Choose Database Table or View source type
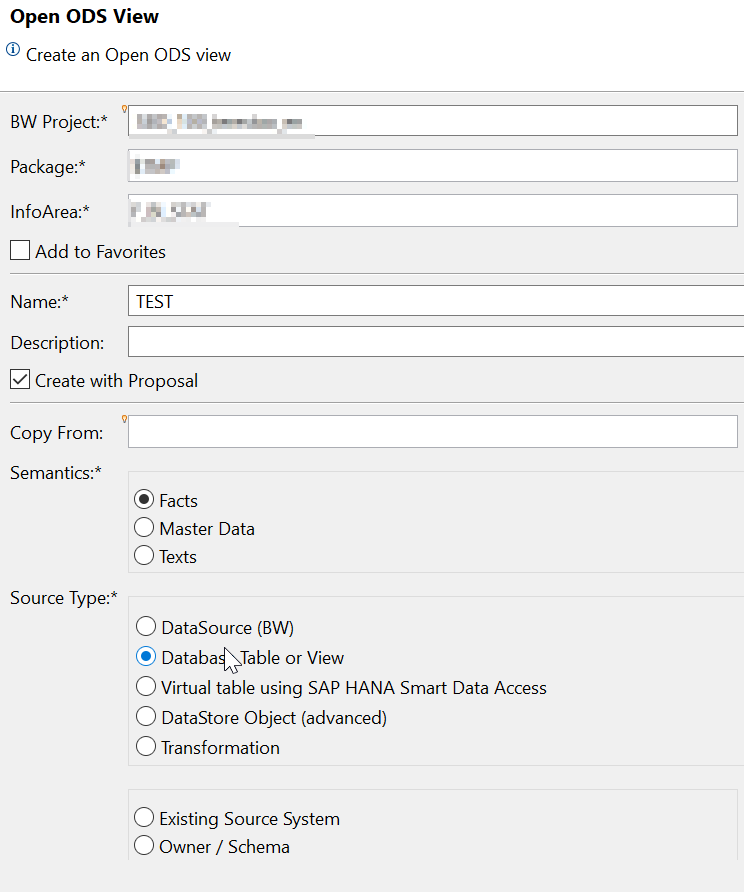The image size is (744, 892). click(146, 655)
